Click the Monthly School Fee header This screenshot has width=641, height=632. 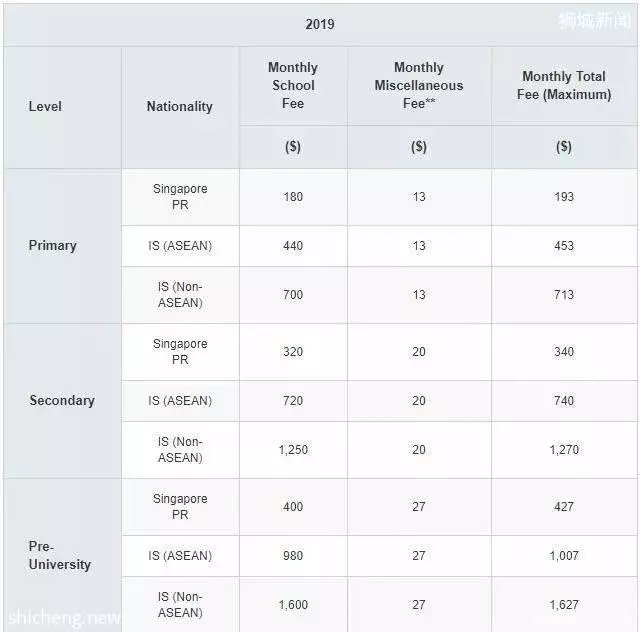293,85
